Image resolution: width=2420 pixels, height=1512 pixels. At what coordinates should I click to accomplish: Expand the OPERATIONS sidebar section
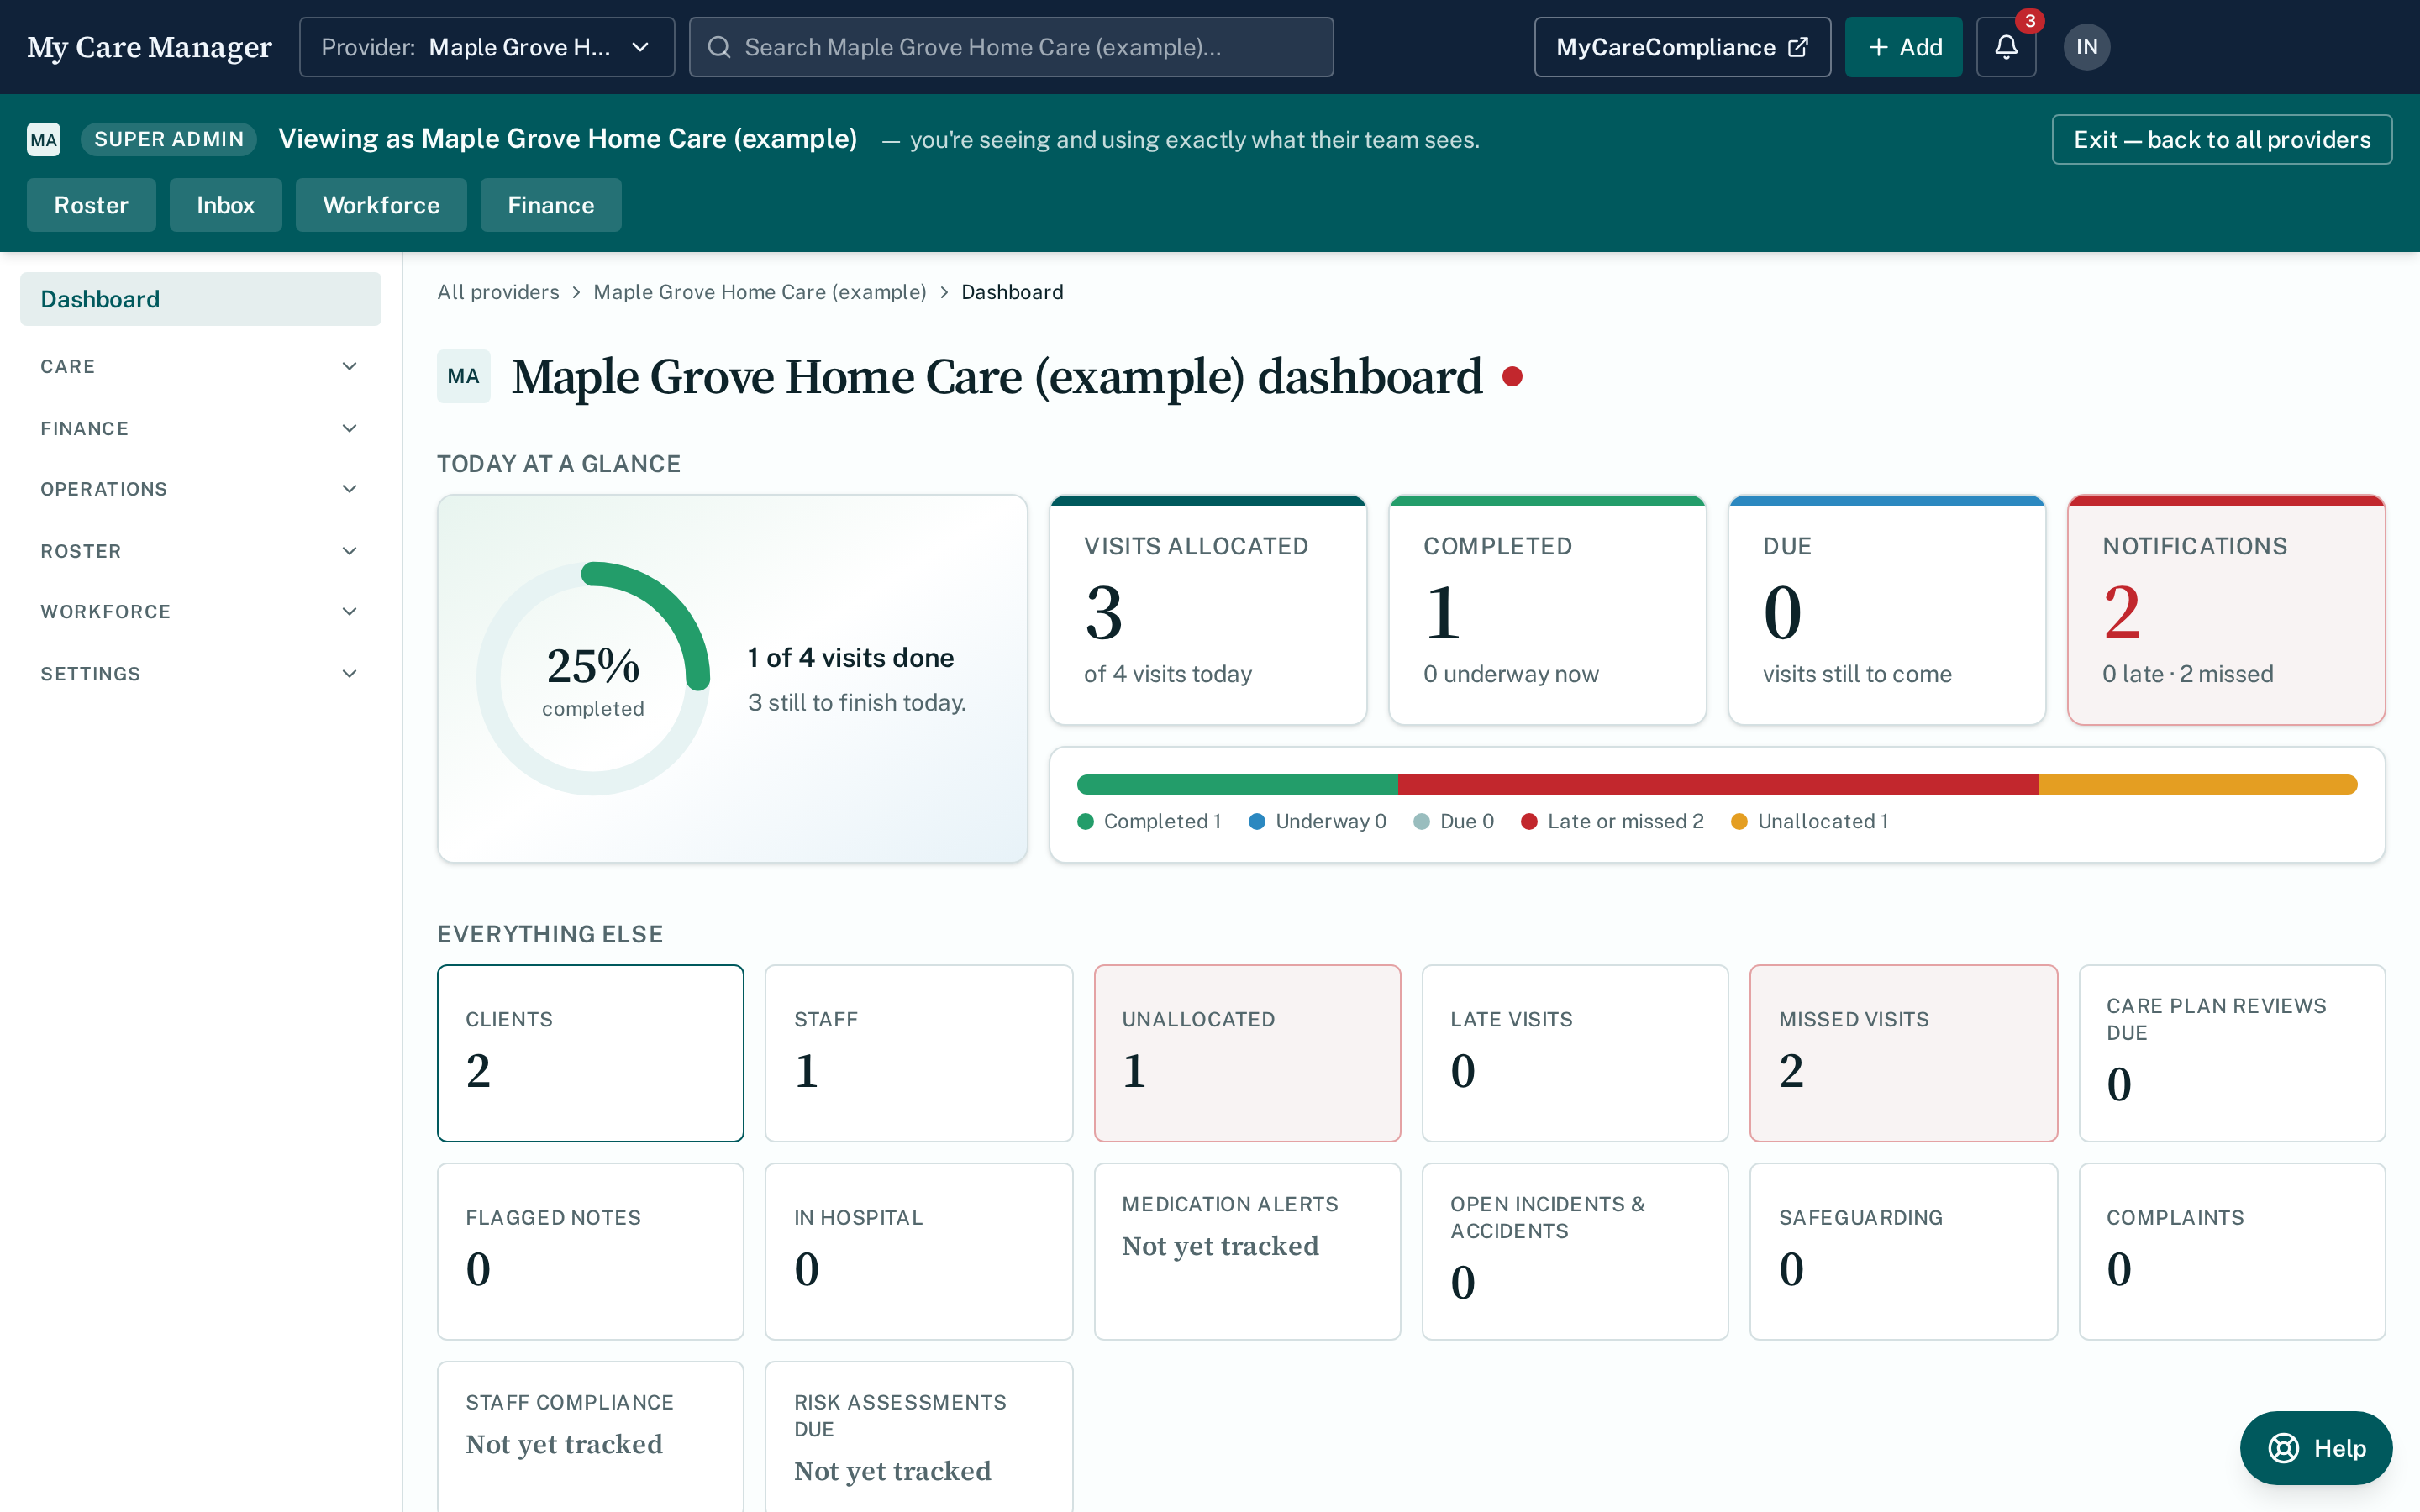click(200, 489)
